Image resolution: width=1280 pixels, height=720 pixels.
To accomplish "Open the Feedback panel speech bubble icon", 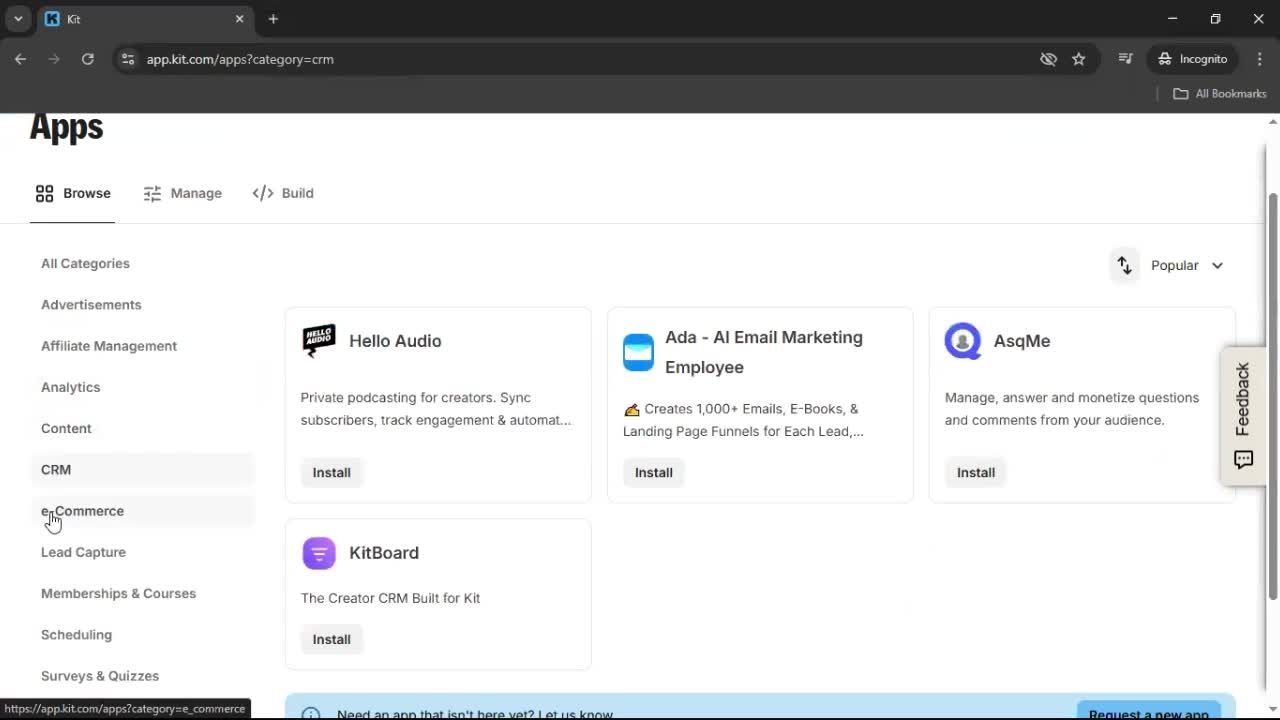I will pos(1243,459).
